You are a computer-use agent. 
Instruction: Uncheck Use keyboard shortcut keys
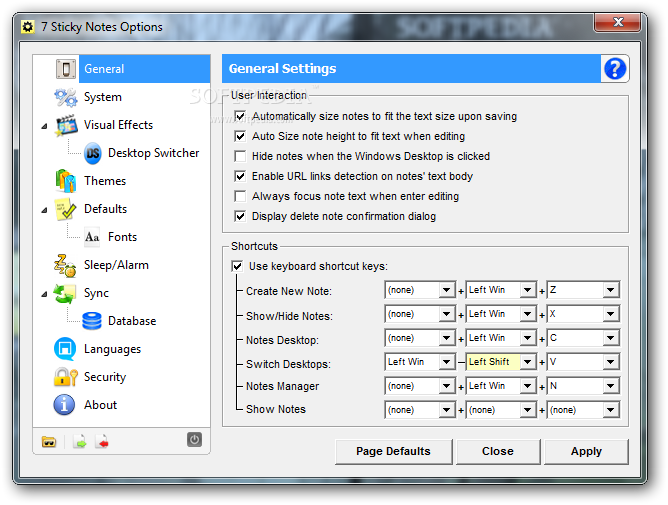point(237,266)
